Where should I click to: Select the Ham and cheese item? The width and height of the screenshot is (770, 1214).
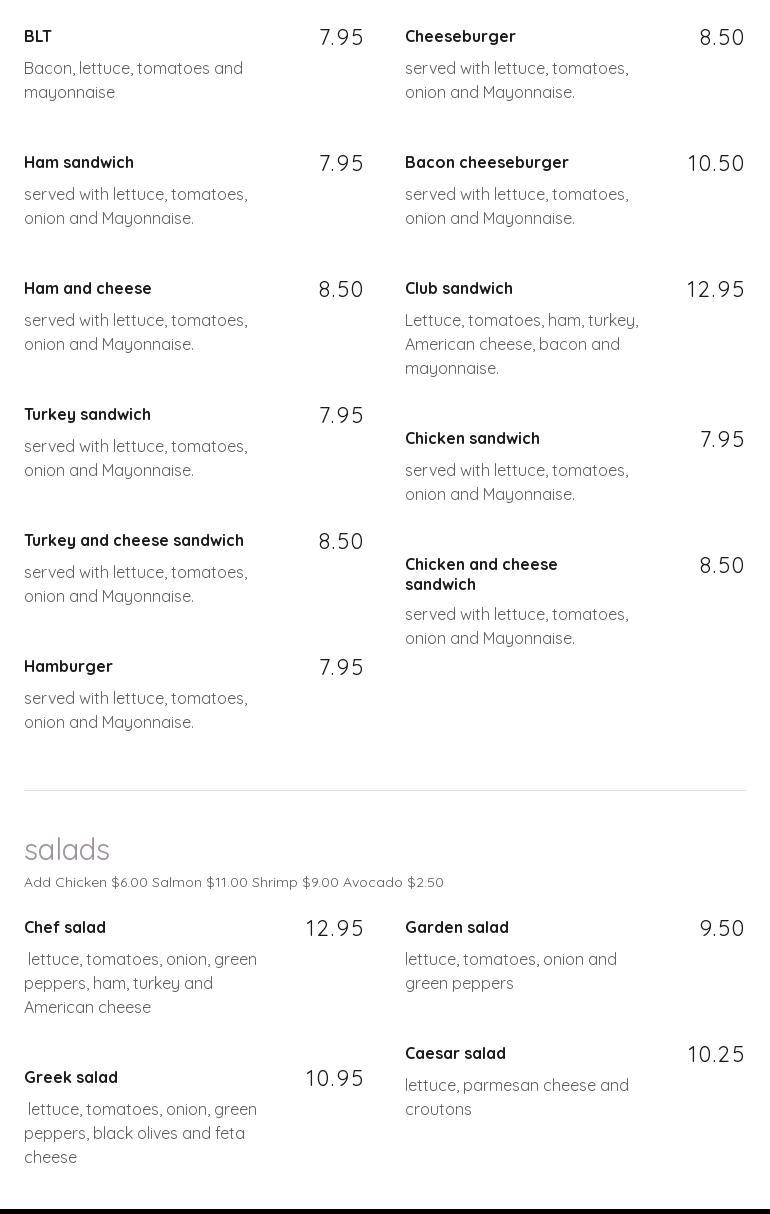coord(88,289)
